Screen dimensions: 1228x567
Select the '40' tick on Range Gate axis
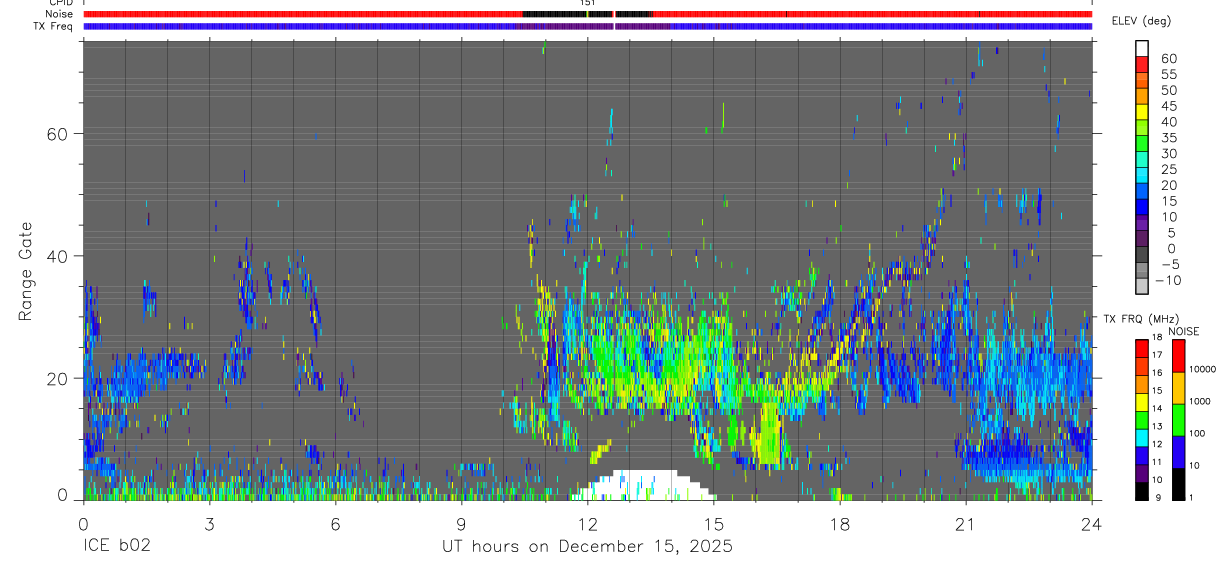pyautogui.click(x=55, y=256)
